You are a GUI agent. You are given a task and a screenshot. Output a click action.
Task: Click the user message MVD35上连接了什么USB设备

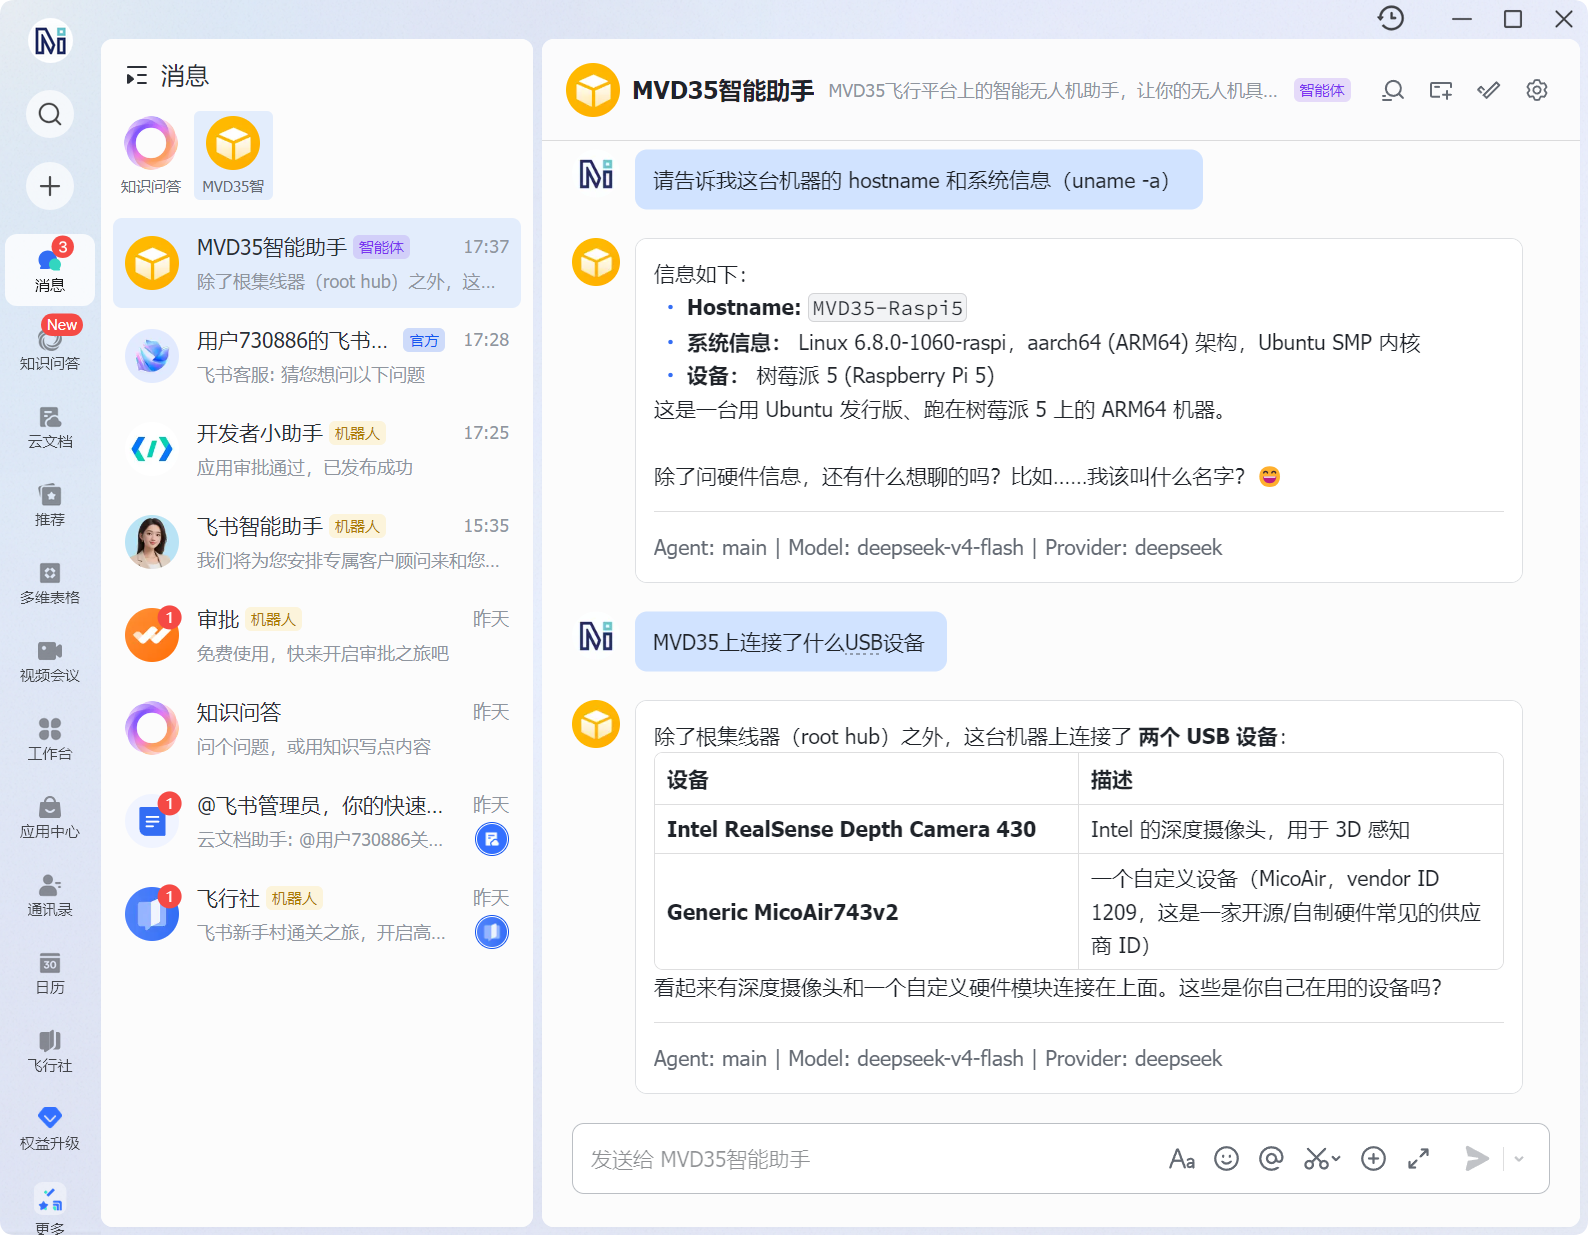point(790,642)
